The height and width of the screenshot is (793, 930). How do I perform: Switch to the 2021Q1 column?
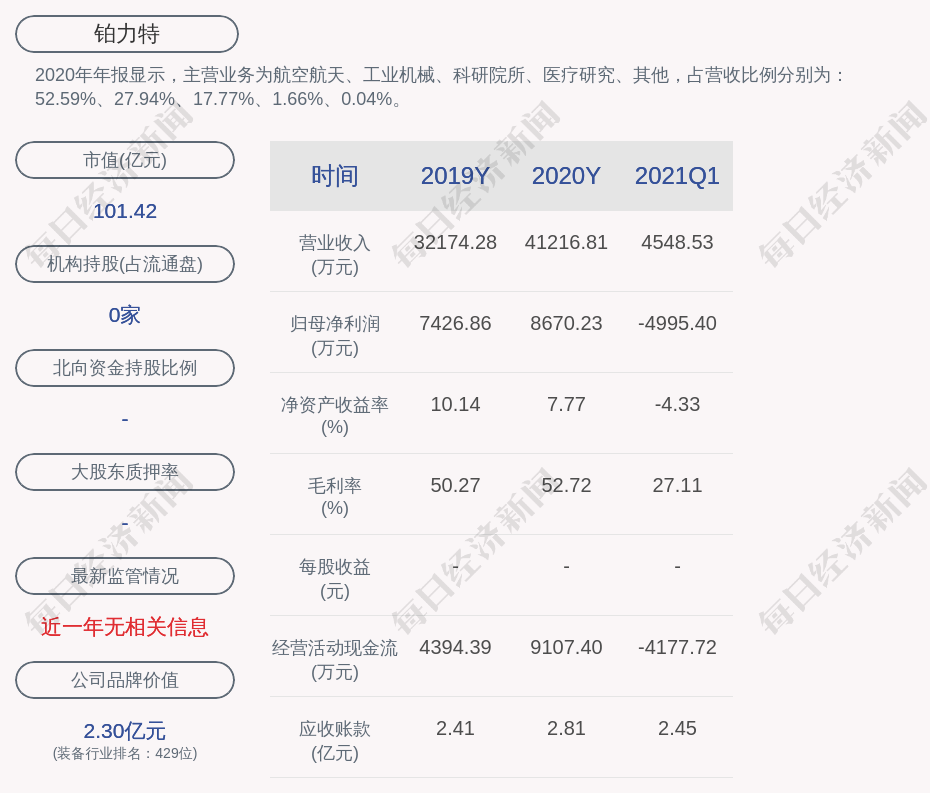677,176
